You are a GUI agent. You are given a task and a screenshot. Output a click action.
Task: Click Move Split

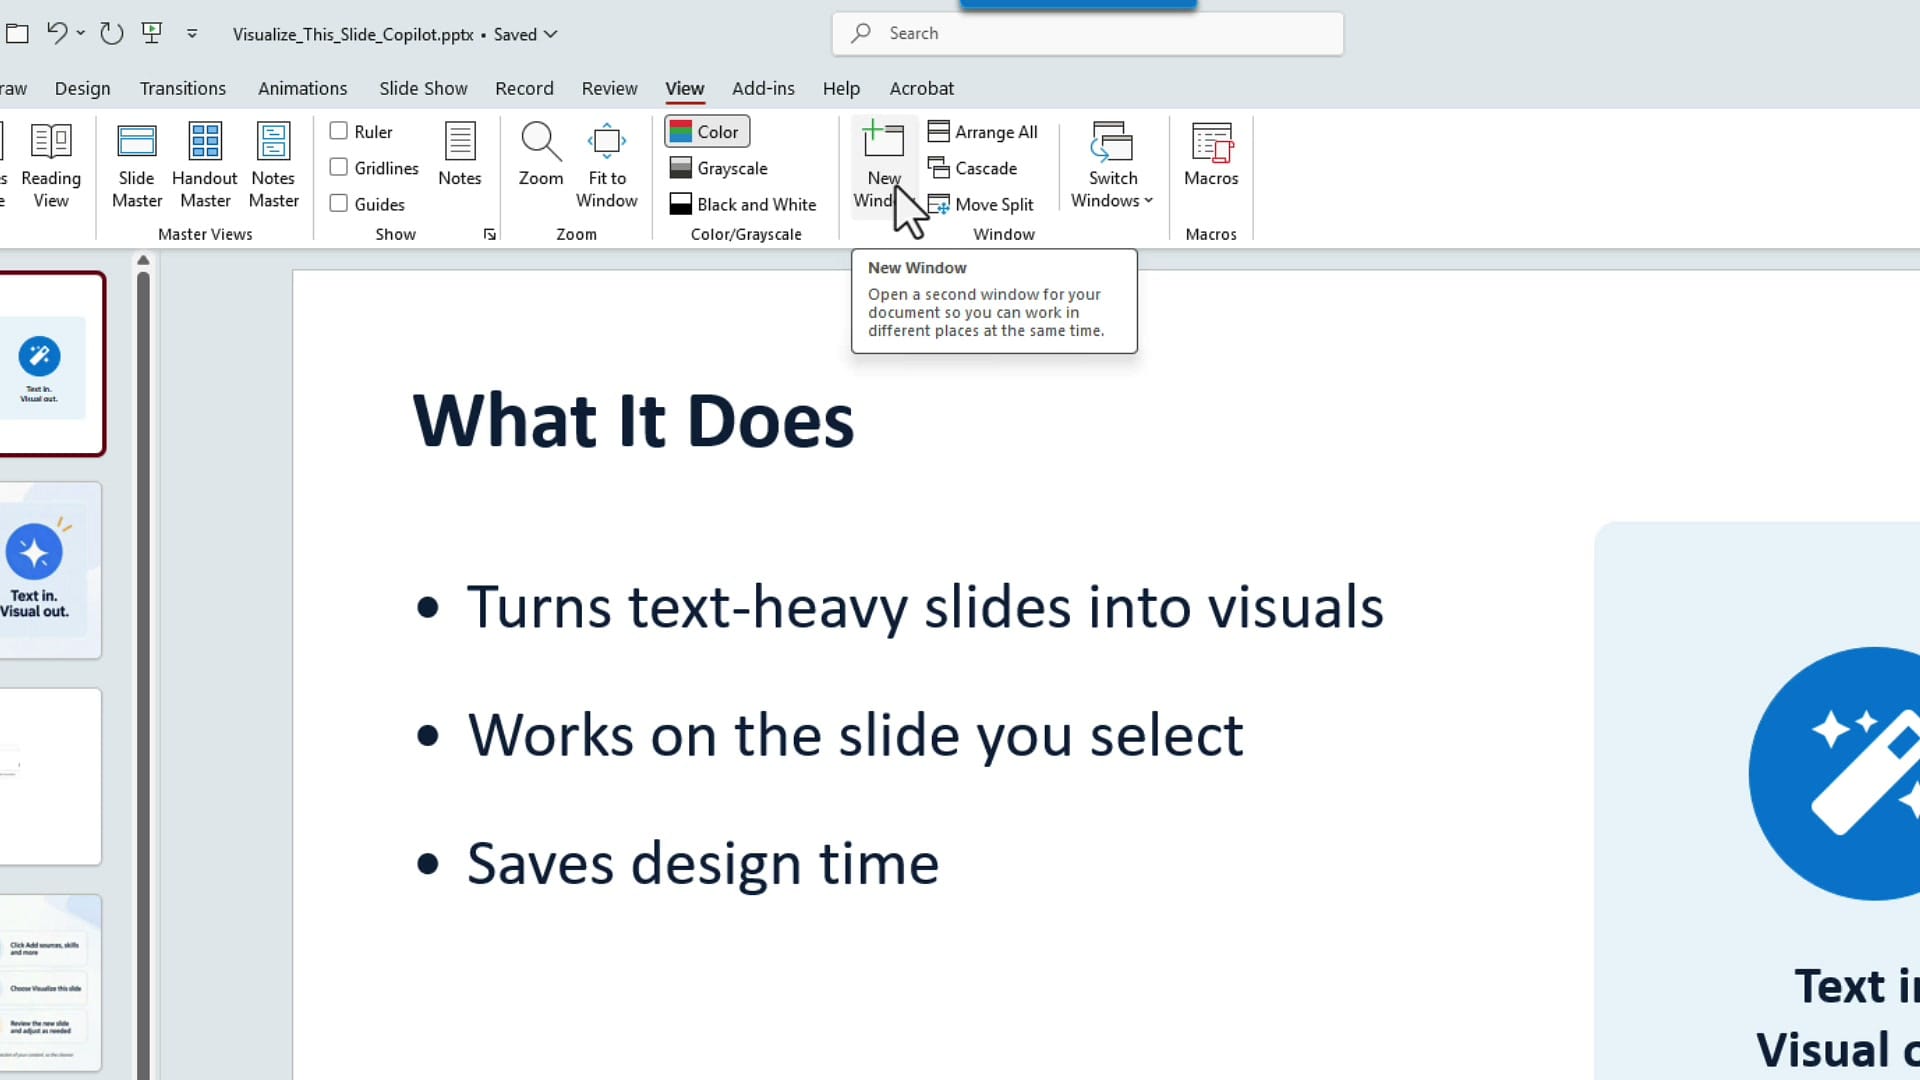pos(981,204)
